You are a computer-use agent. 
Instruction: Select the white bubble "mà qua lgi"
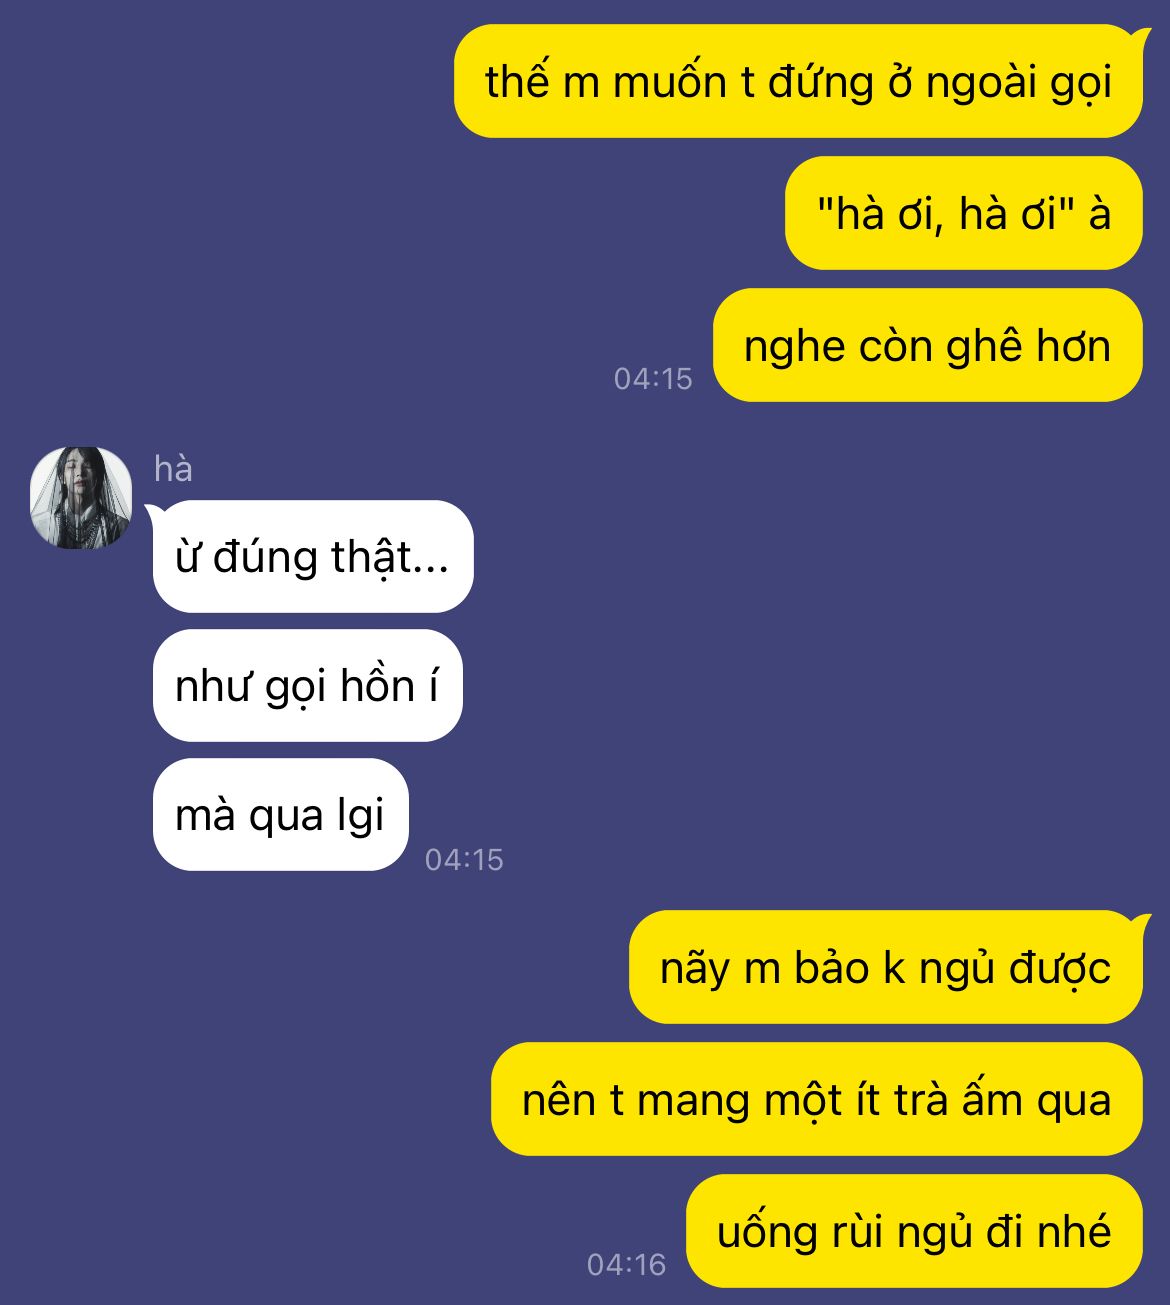click(281, 814)
